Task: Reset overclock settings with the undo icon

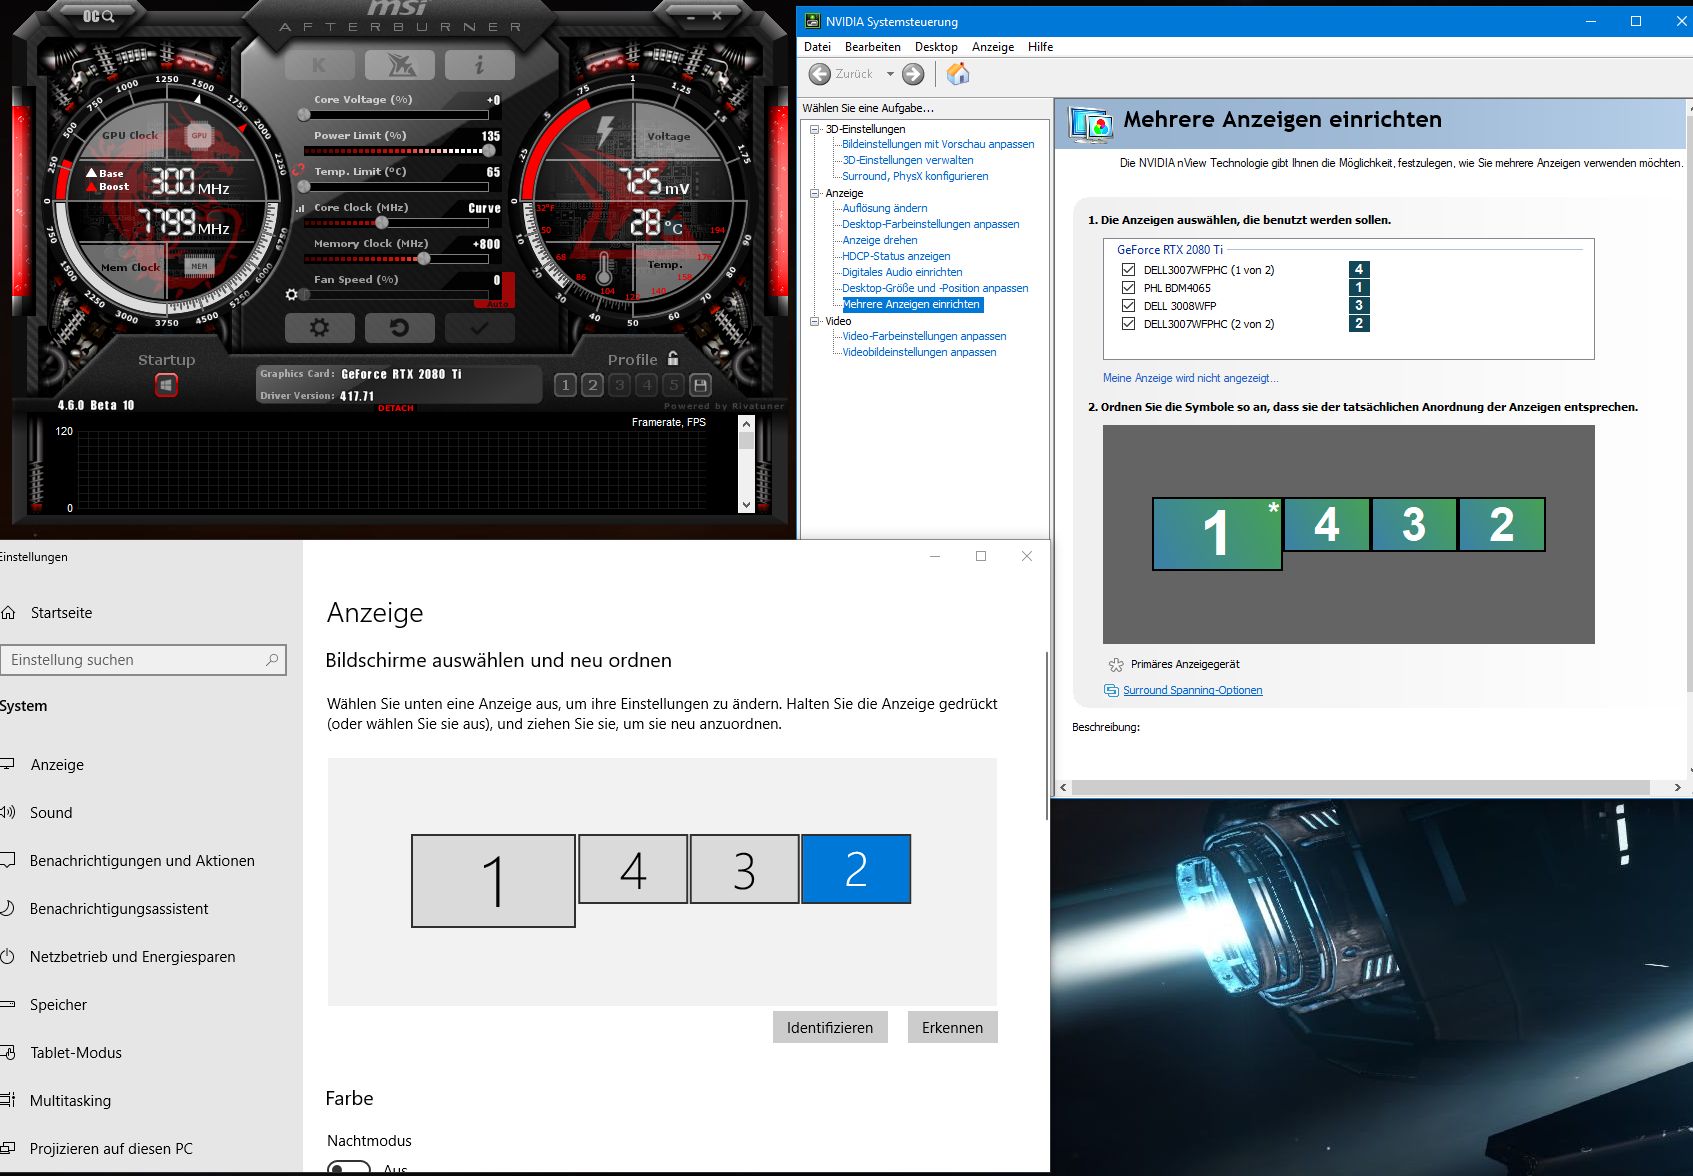Action: pyautogui.click(x=400, y=328)
